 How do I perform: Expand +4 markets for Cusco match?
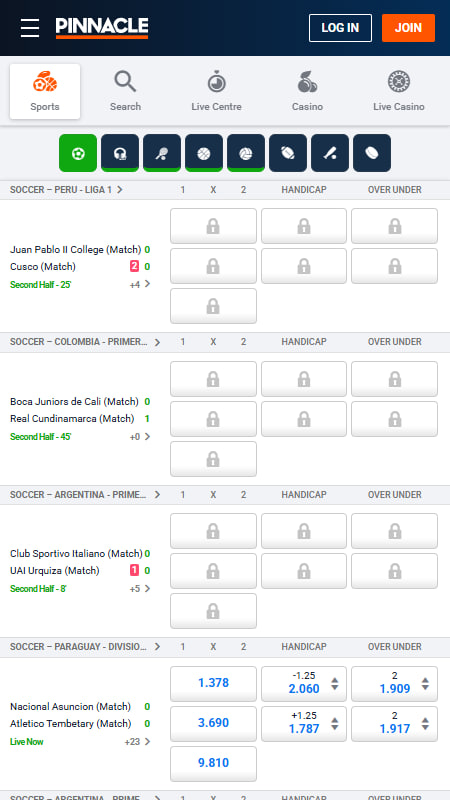coord(140,284)
